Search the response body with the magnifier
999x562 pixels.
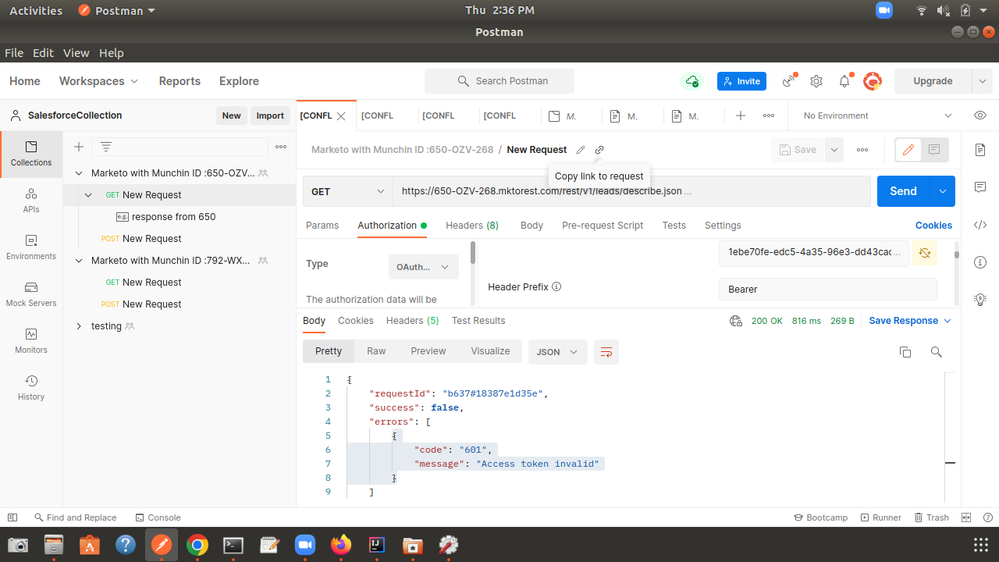click(x=936, y=352)
